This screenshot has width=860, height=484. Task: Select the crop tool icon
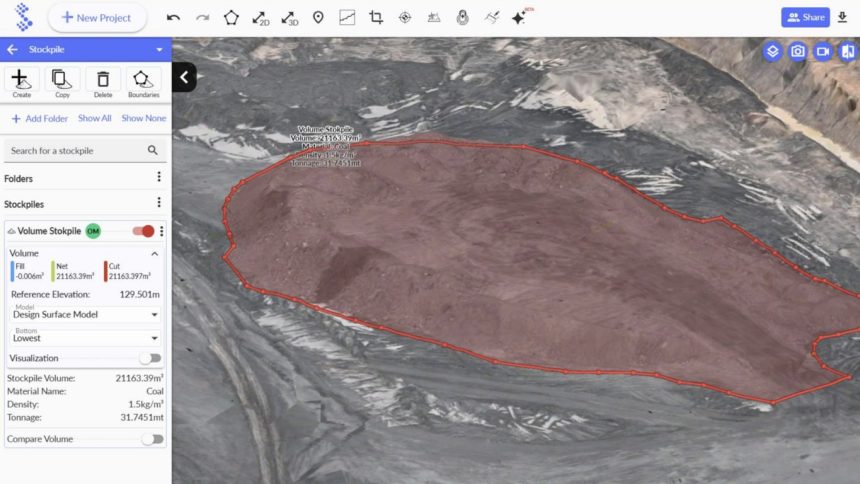pos(376,17)
